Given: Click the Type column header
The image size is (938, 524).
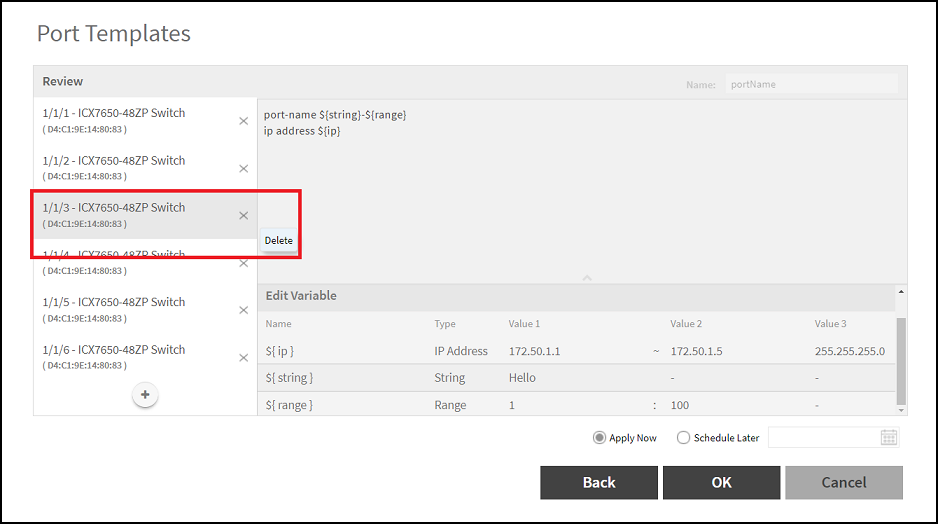Looking at the screenshot, I should [x=444, y=324].
